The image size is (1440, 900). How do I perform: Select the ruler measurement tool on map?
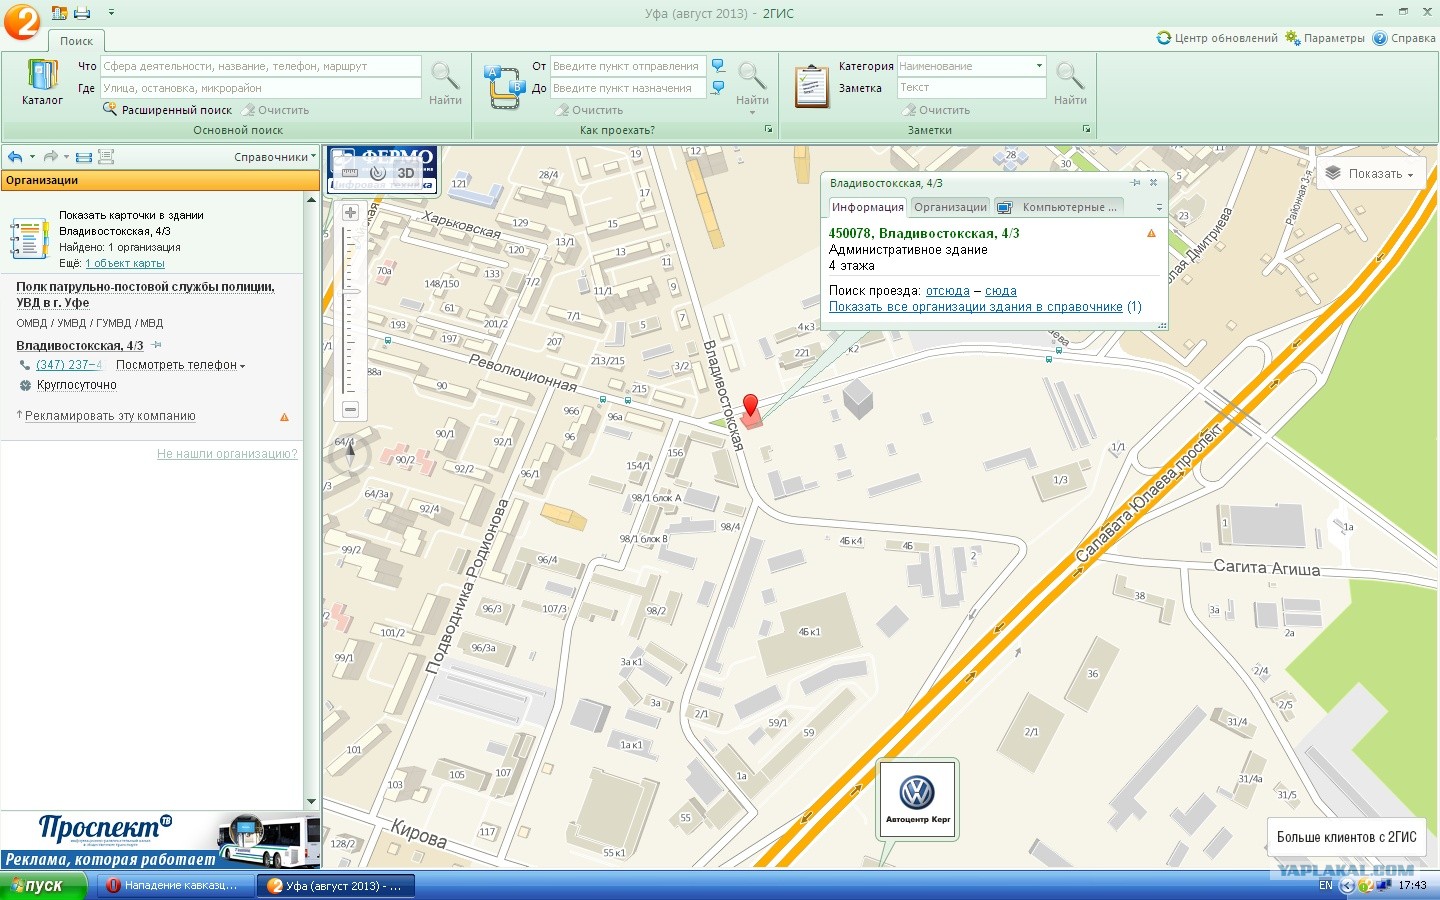point(350,173)
